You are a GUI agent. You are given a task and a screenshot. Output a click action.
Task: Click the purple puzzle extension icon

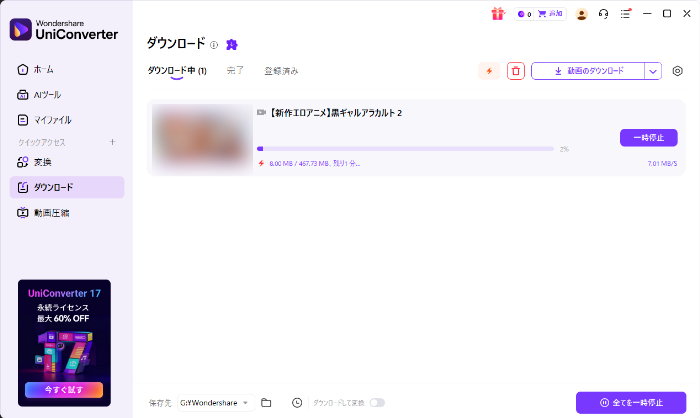232,44
